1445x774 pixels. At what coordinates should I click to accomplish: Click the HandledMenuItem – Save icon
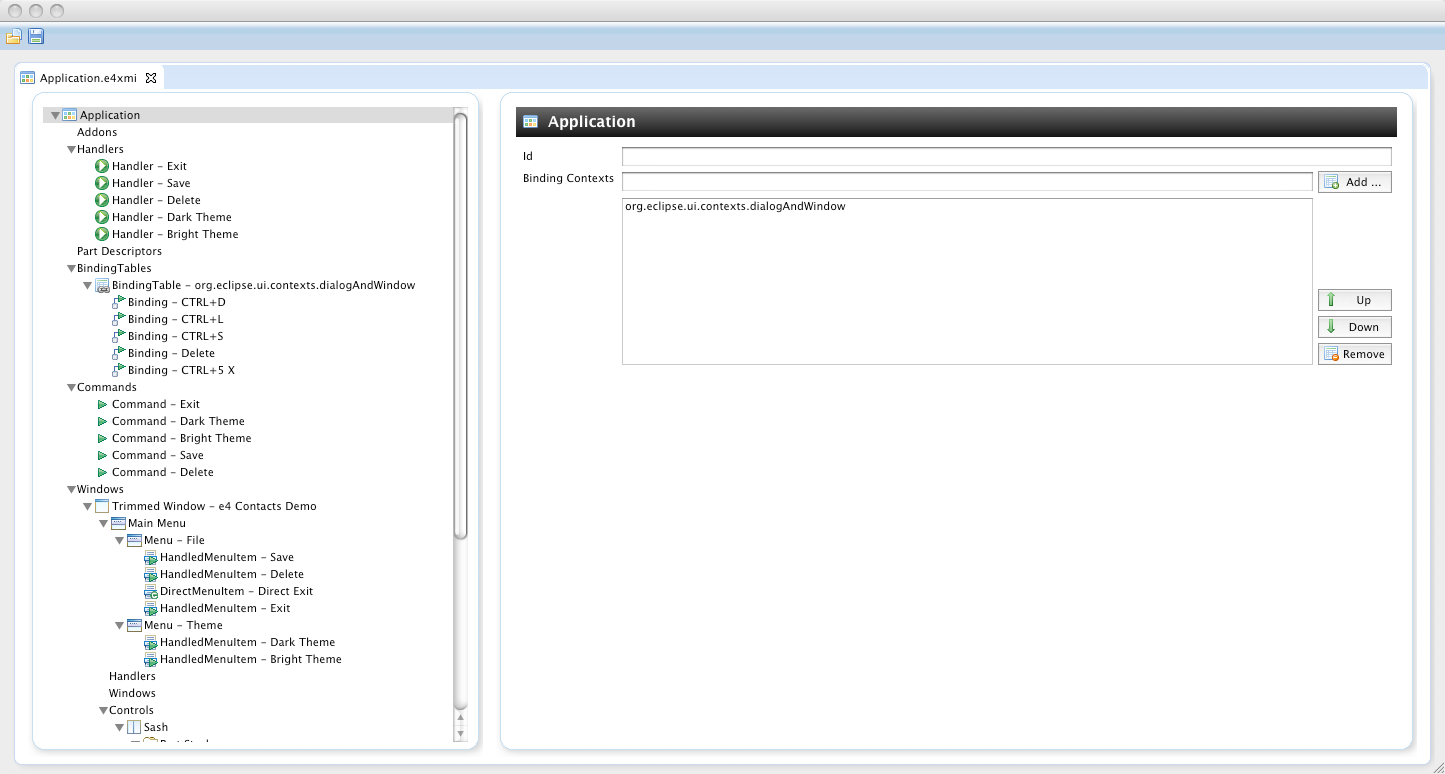(x=150, y=557)
